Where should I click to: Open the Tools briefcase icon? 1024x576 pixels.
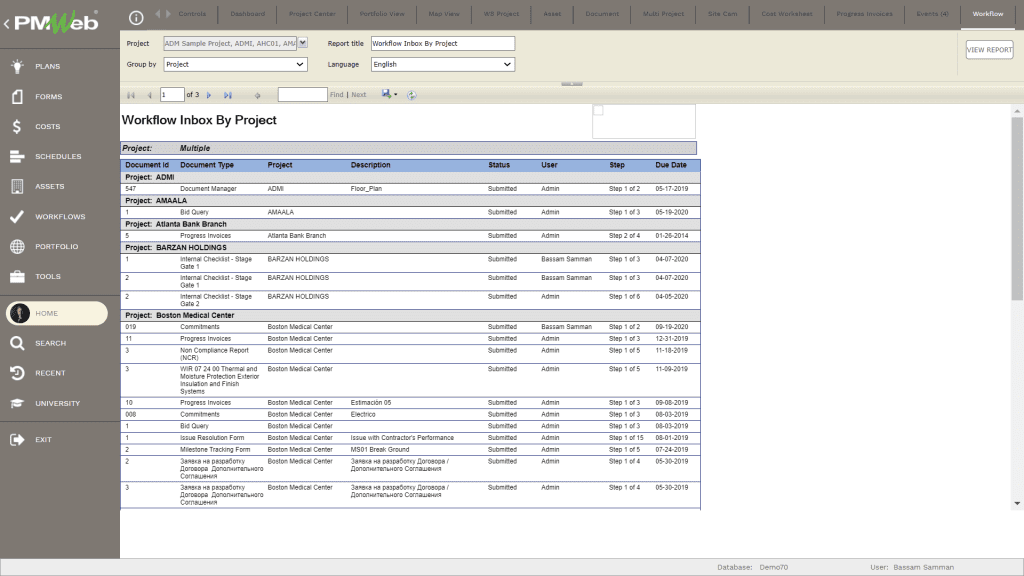tap(18, 277)
